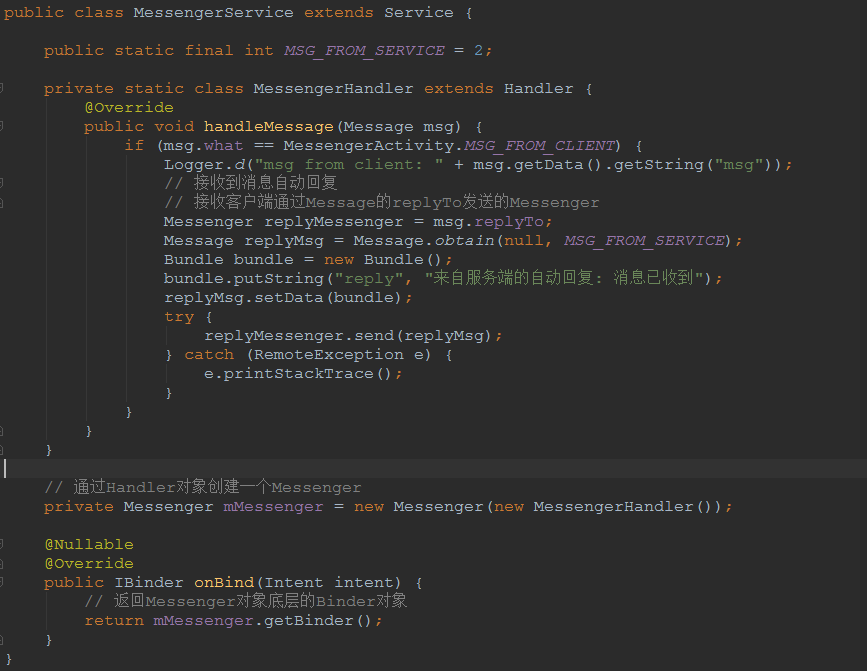Click the @Override annotation above handleMessage
Image resolution: width=867 pixels, height=671 pixels.
129,108
